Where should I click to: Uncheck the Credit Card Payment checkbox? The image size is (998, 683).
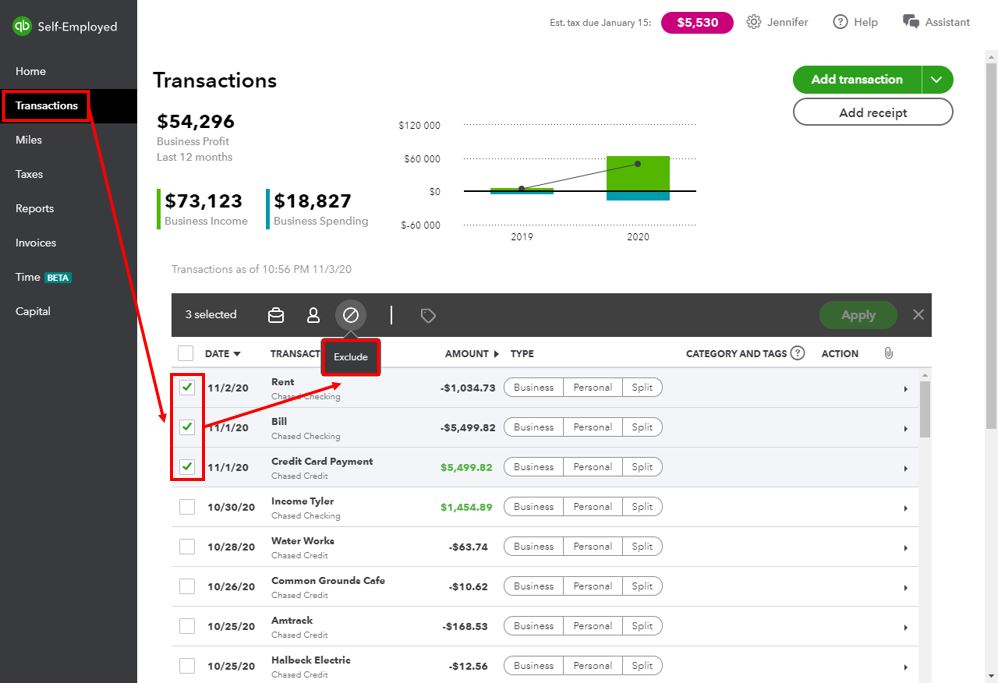click(x=186, y=467)
